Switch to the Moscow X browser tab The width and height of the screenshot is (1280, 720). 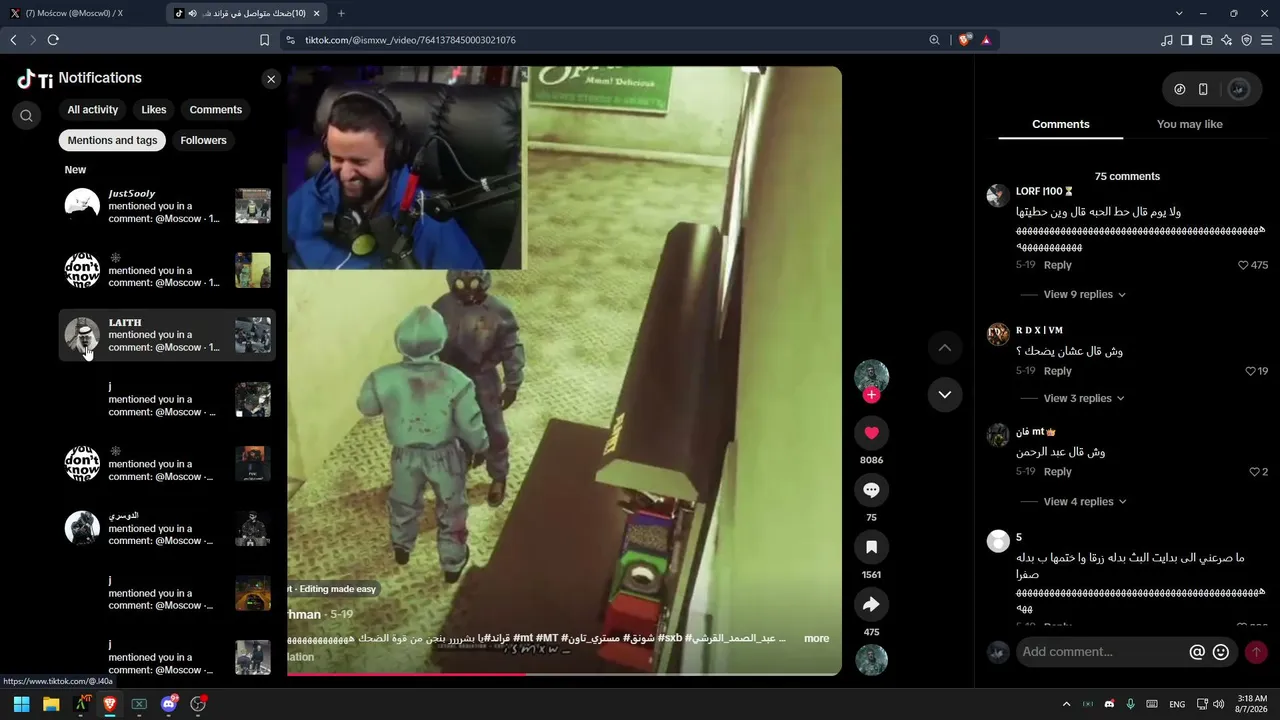[x=83, y=13]
